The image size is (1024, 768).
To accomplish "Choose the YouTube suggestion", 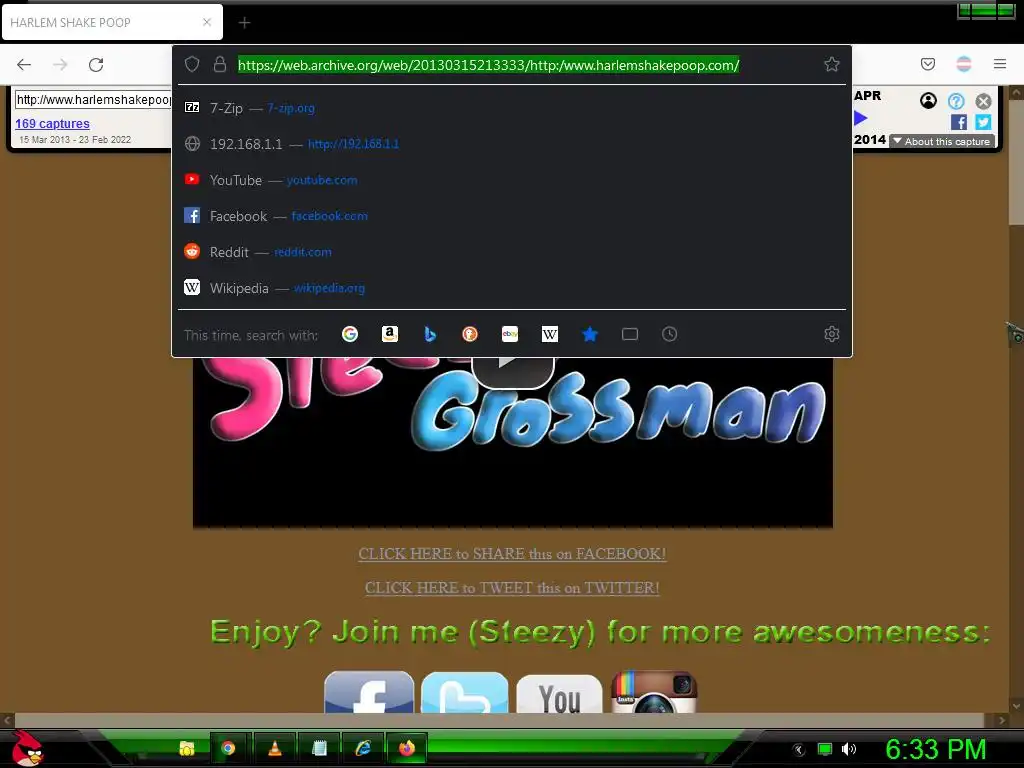I will pyautogui.click(x=512, y=180).
